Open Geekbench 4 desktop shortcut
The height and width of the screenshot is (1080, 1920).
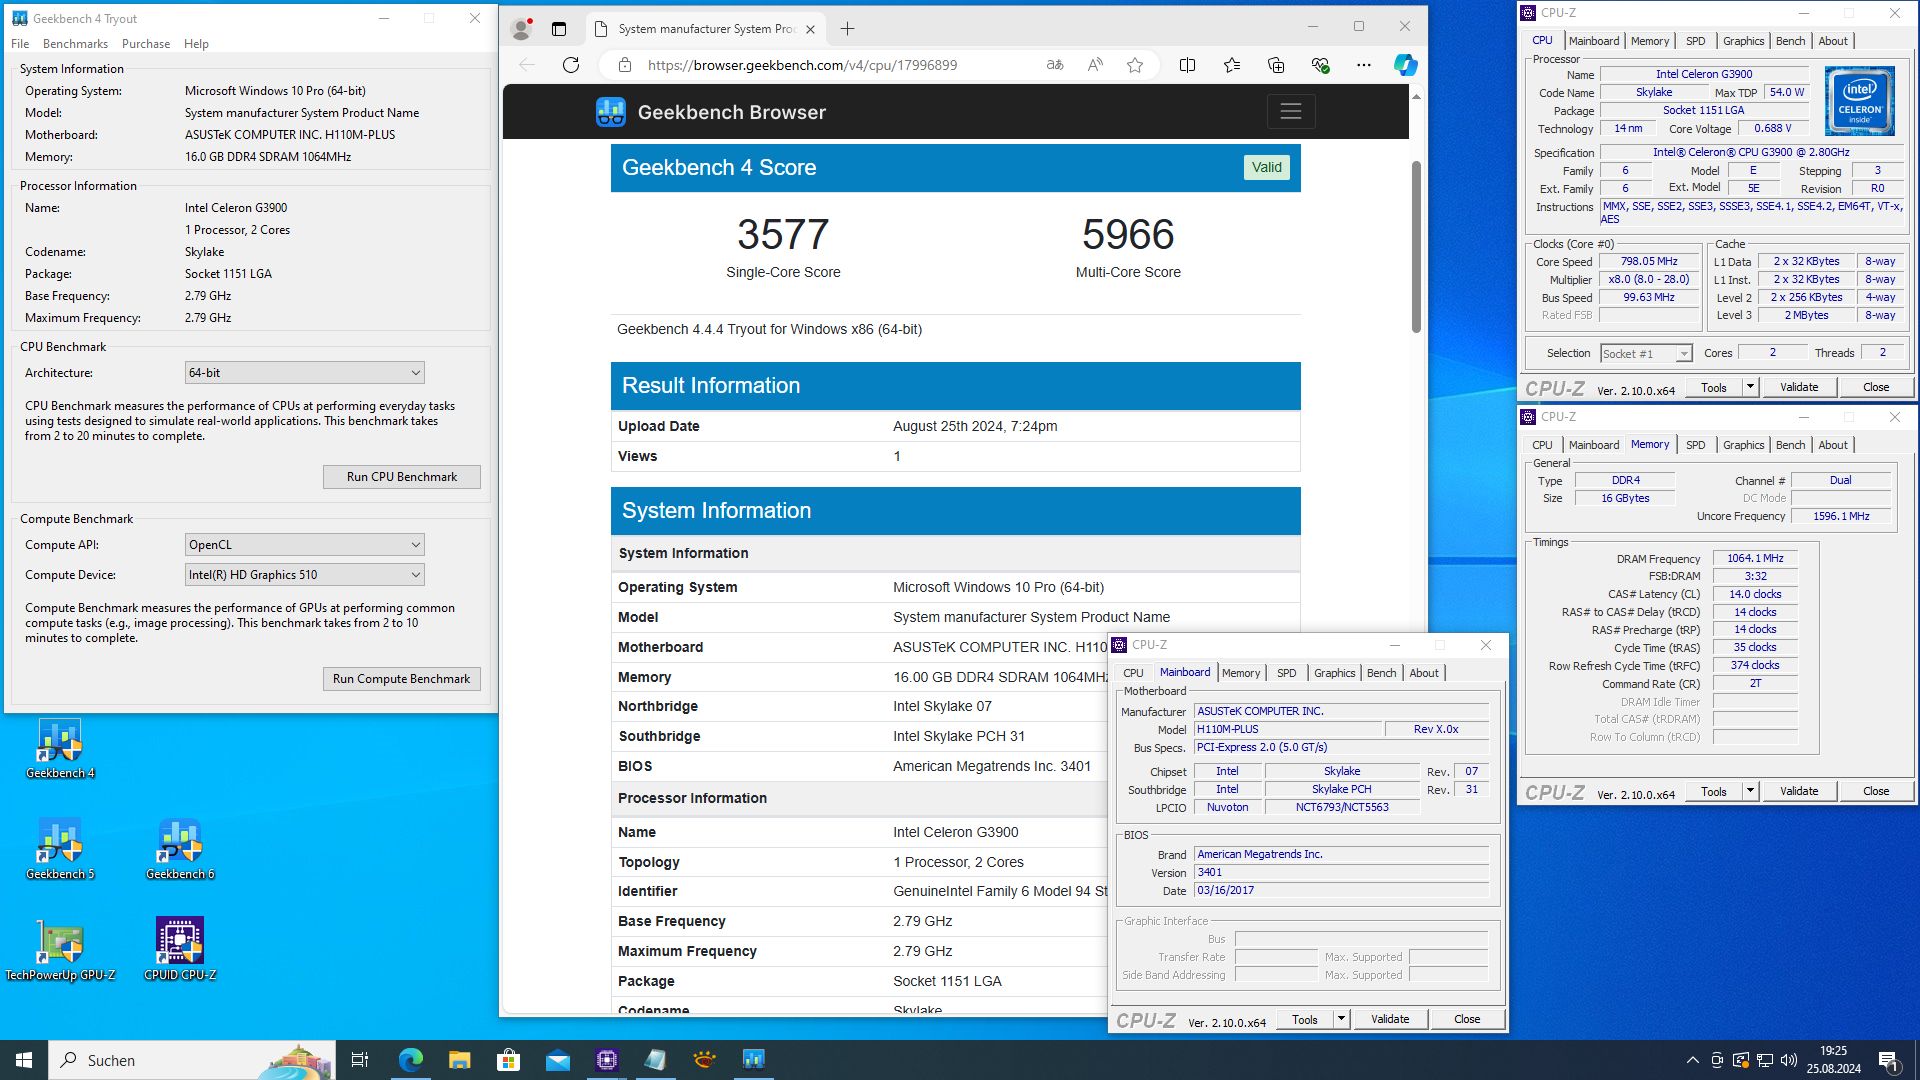(x=60, y=748)
